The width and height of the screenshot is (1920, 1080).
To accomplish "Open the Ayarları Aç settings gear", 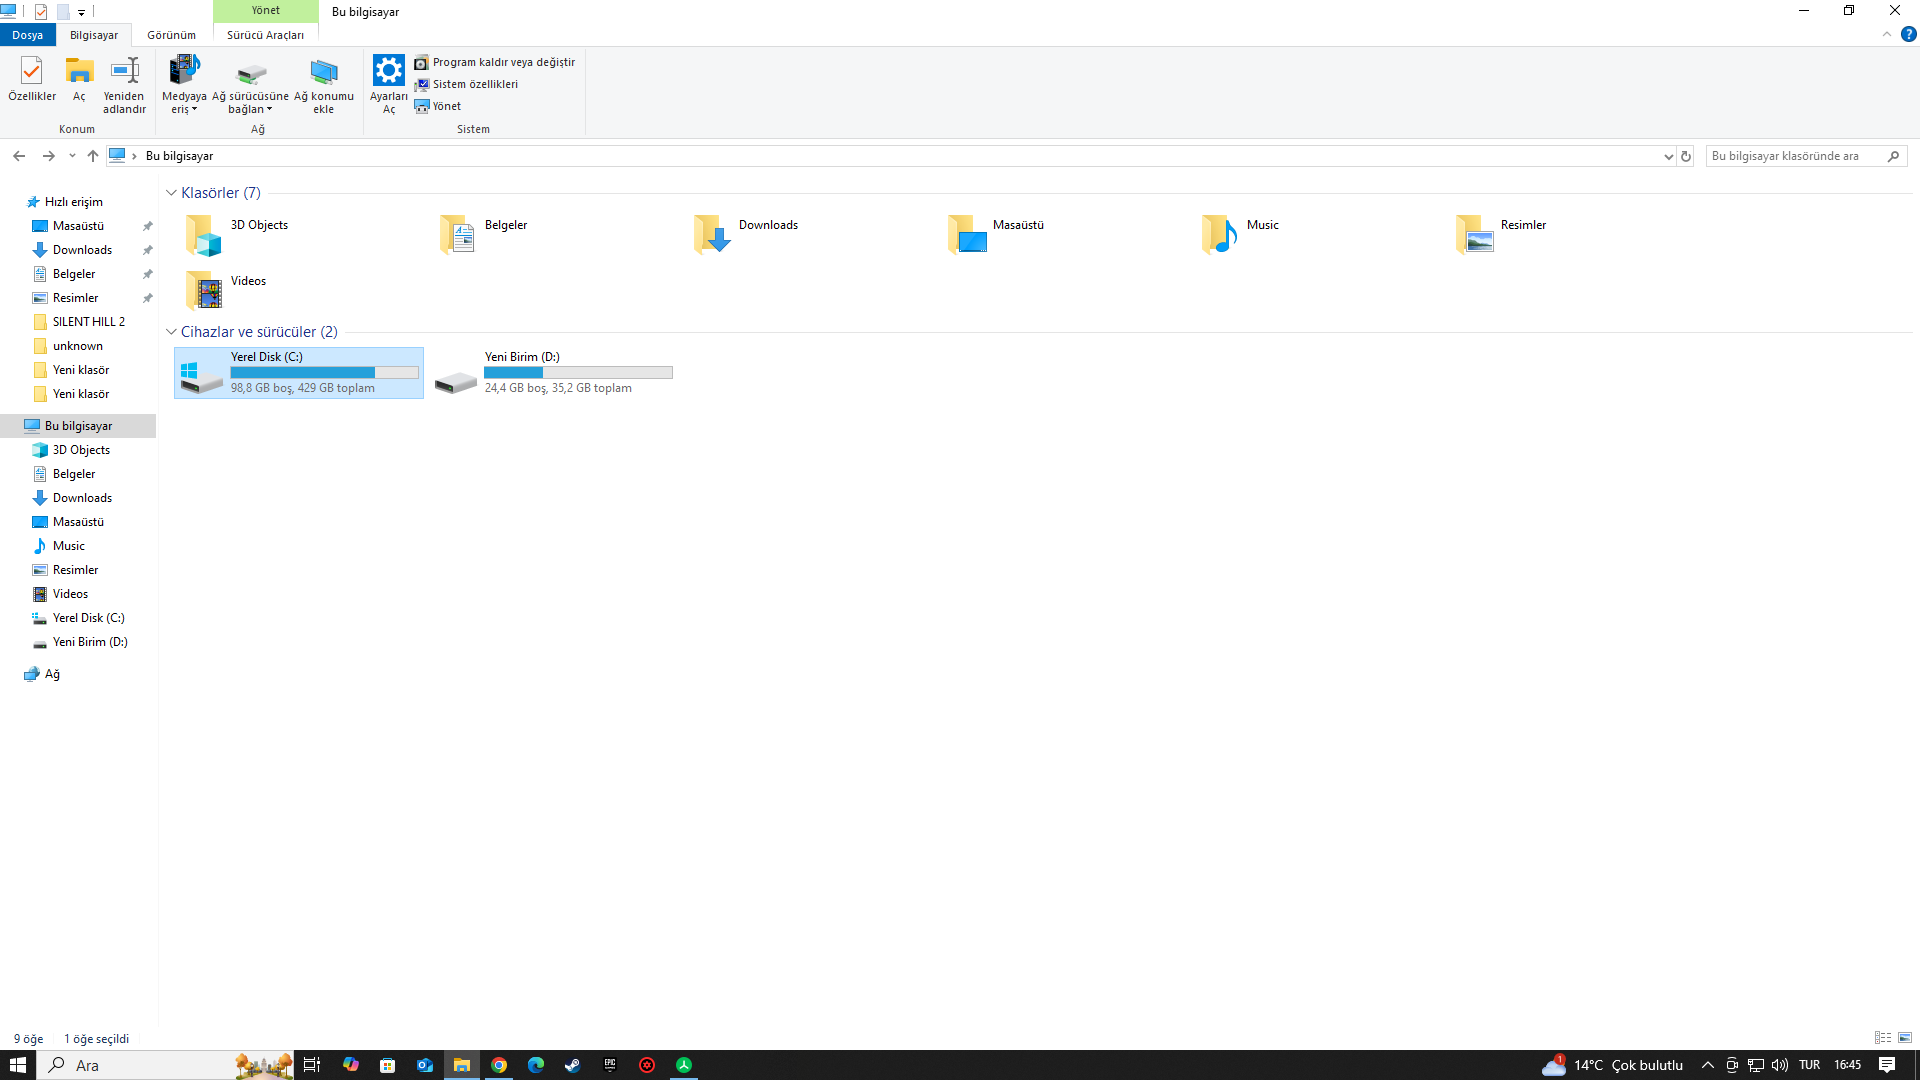I will (x=388, y=72).
